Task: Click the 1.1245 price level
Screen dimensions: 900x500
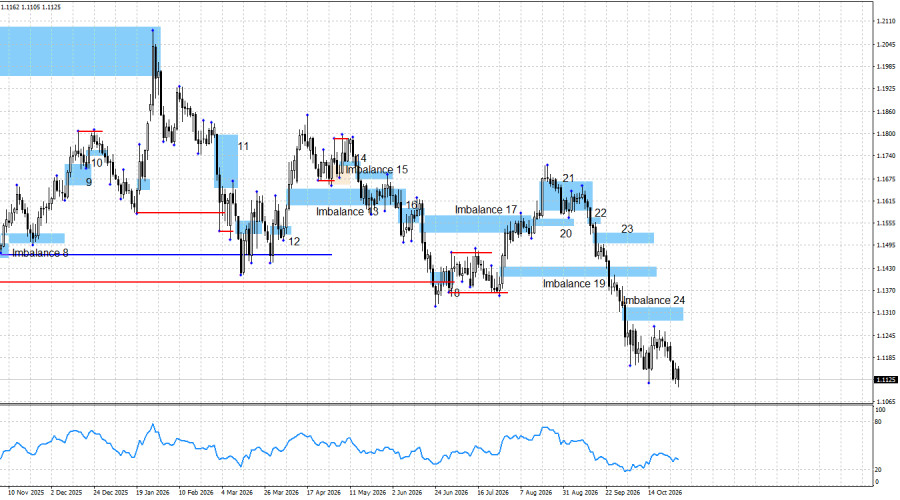Action: click(885, 335)
